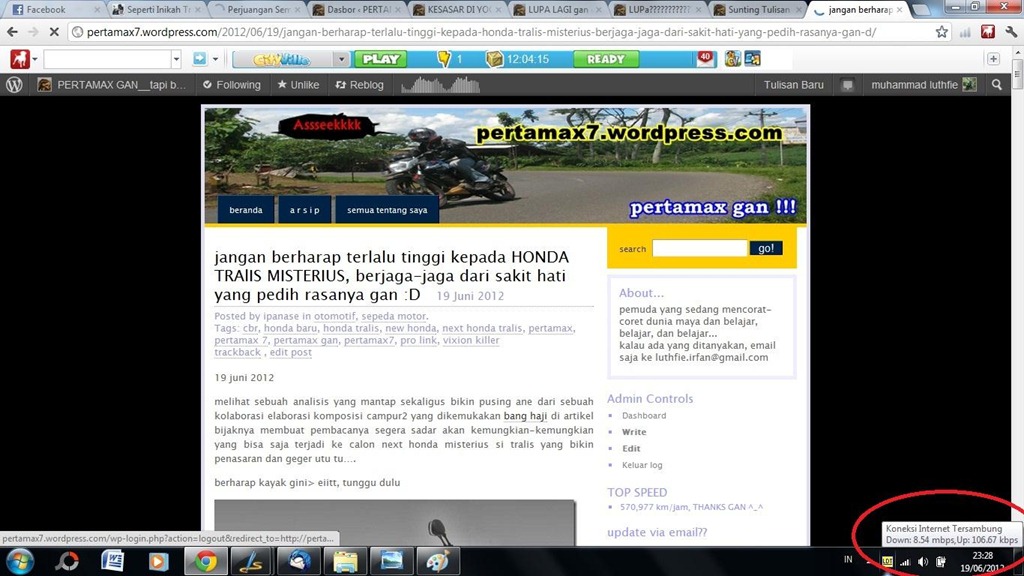Viewport: 1024px width, 576px height.
Task: Open the search icon in WordPress admin bar
Action: [997, 85]
